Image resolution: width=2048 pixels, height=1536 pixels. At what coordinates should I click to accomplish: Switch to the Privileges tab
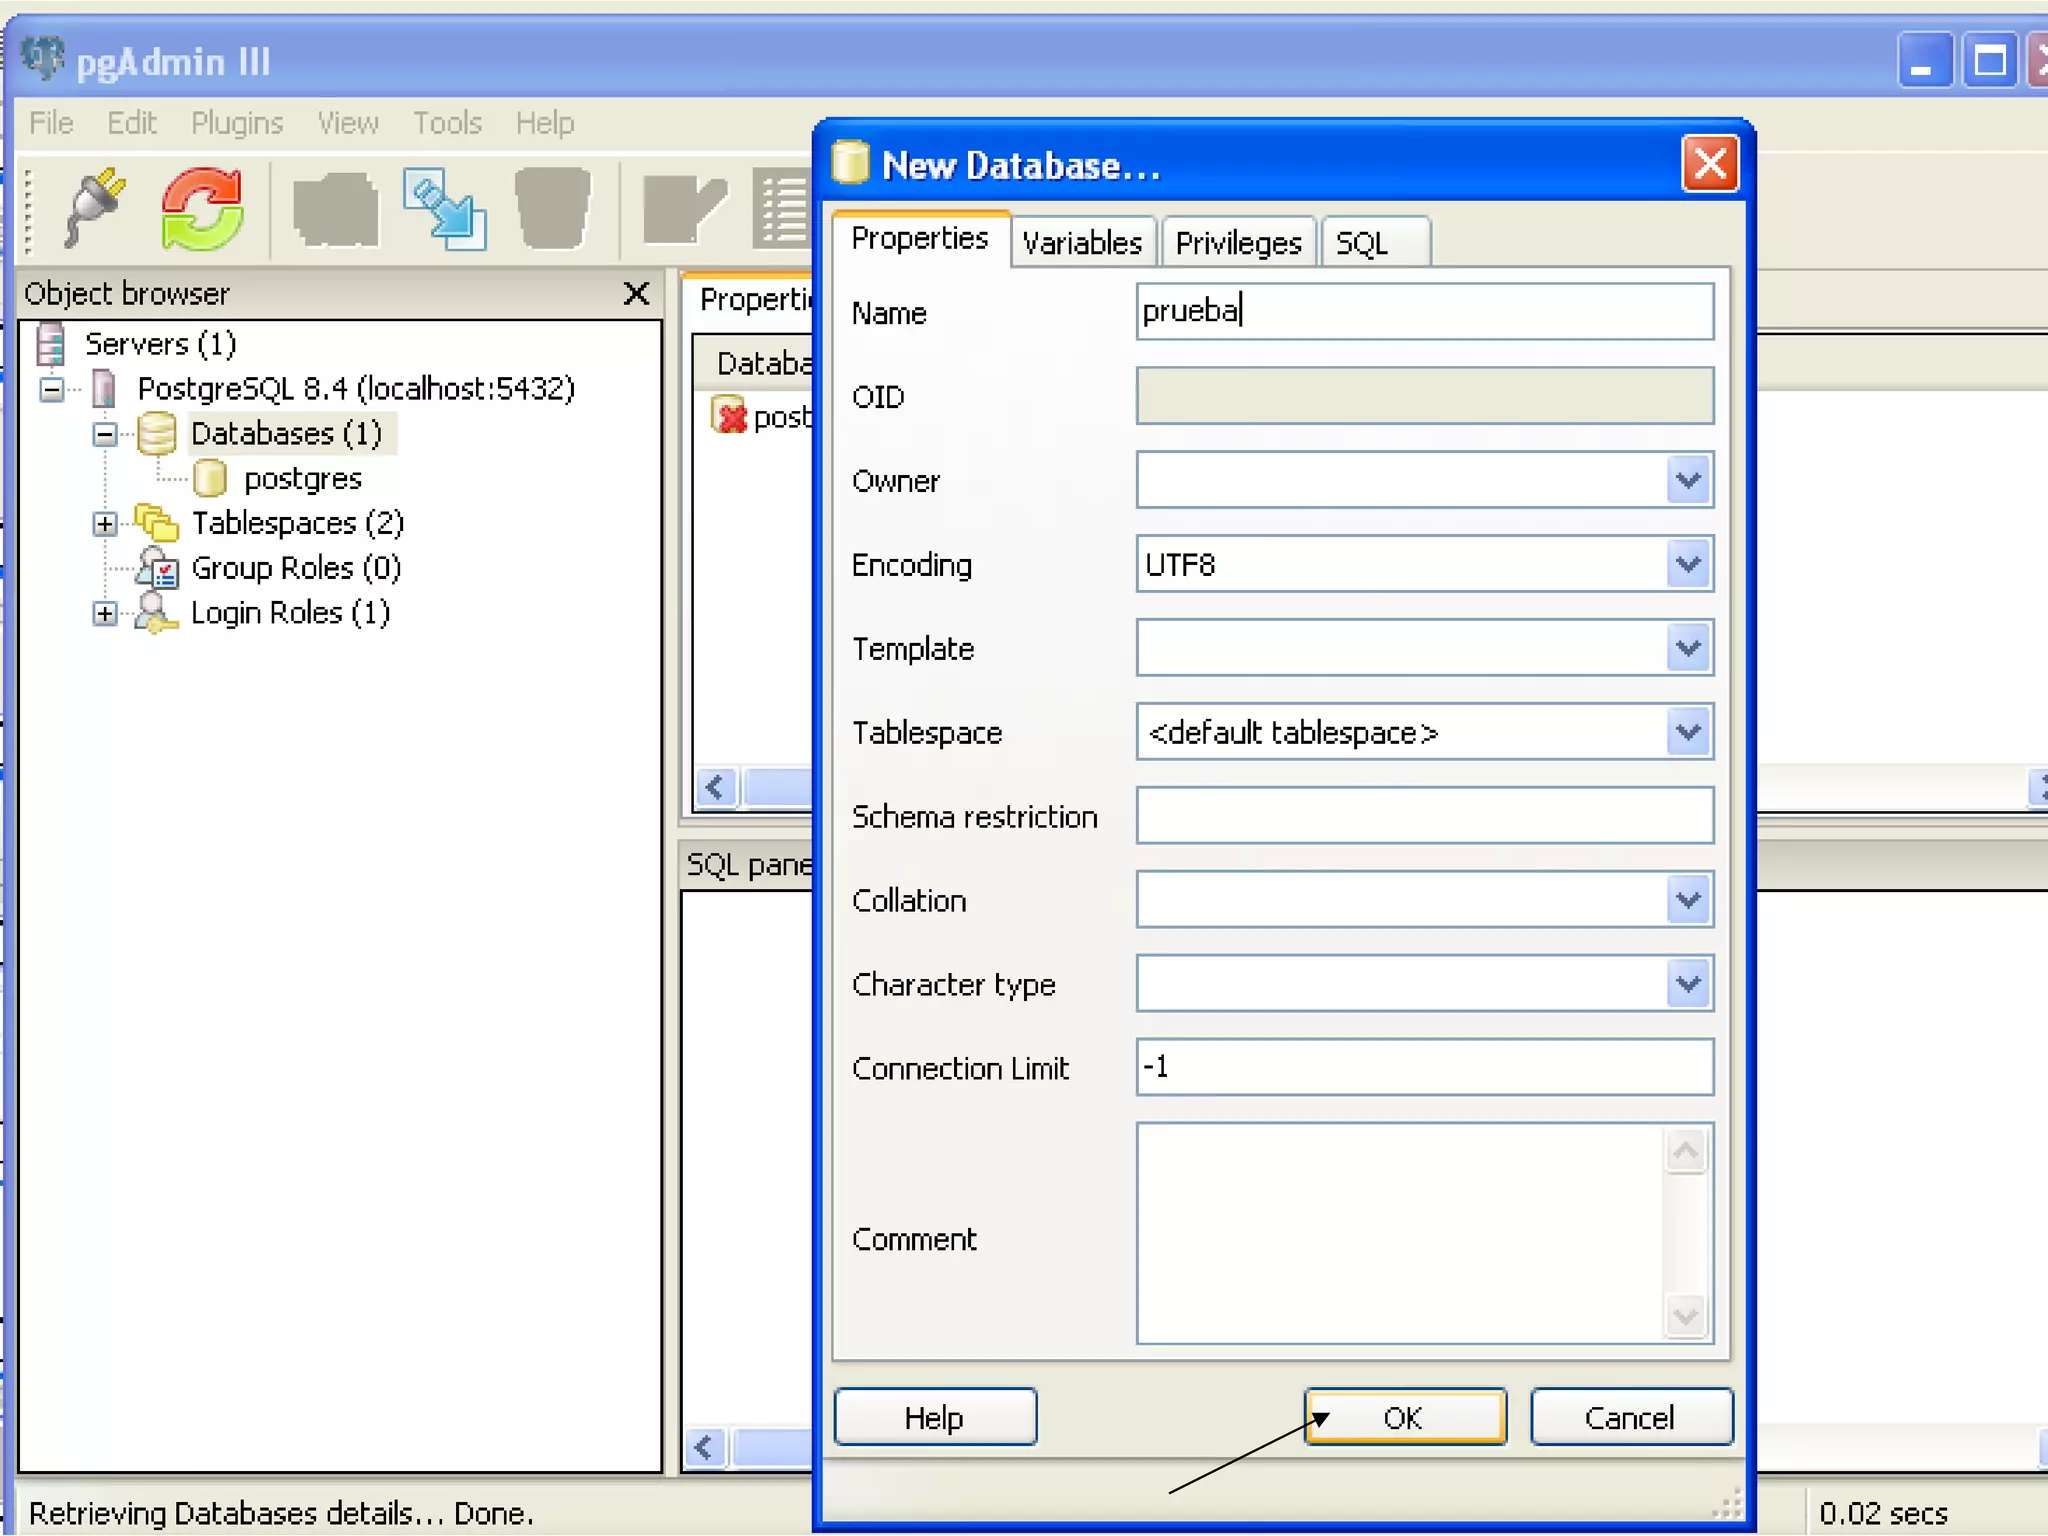point(1238,243)
